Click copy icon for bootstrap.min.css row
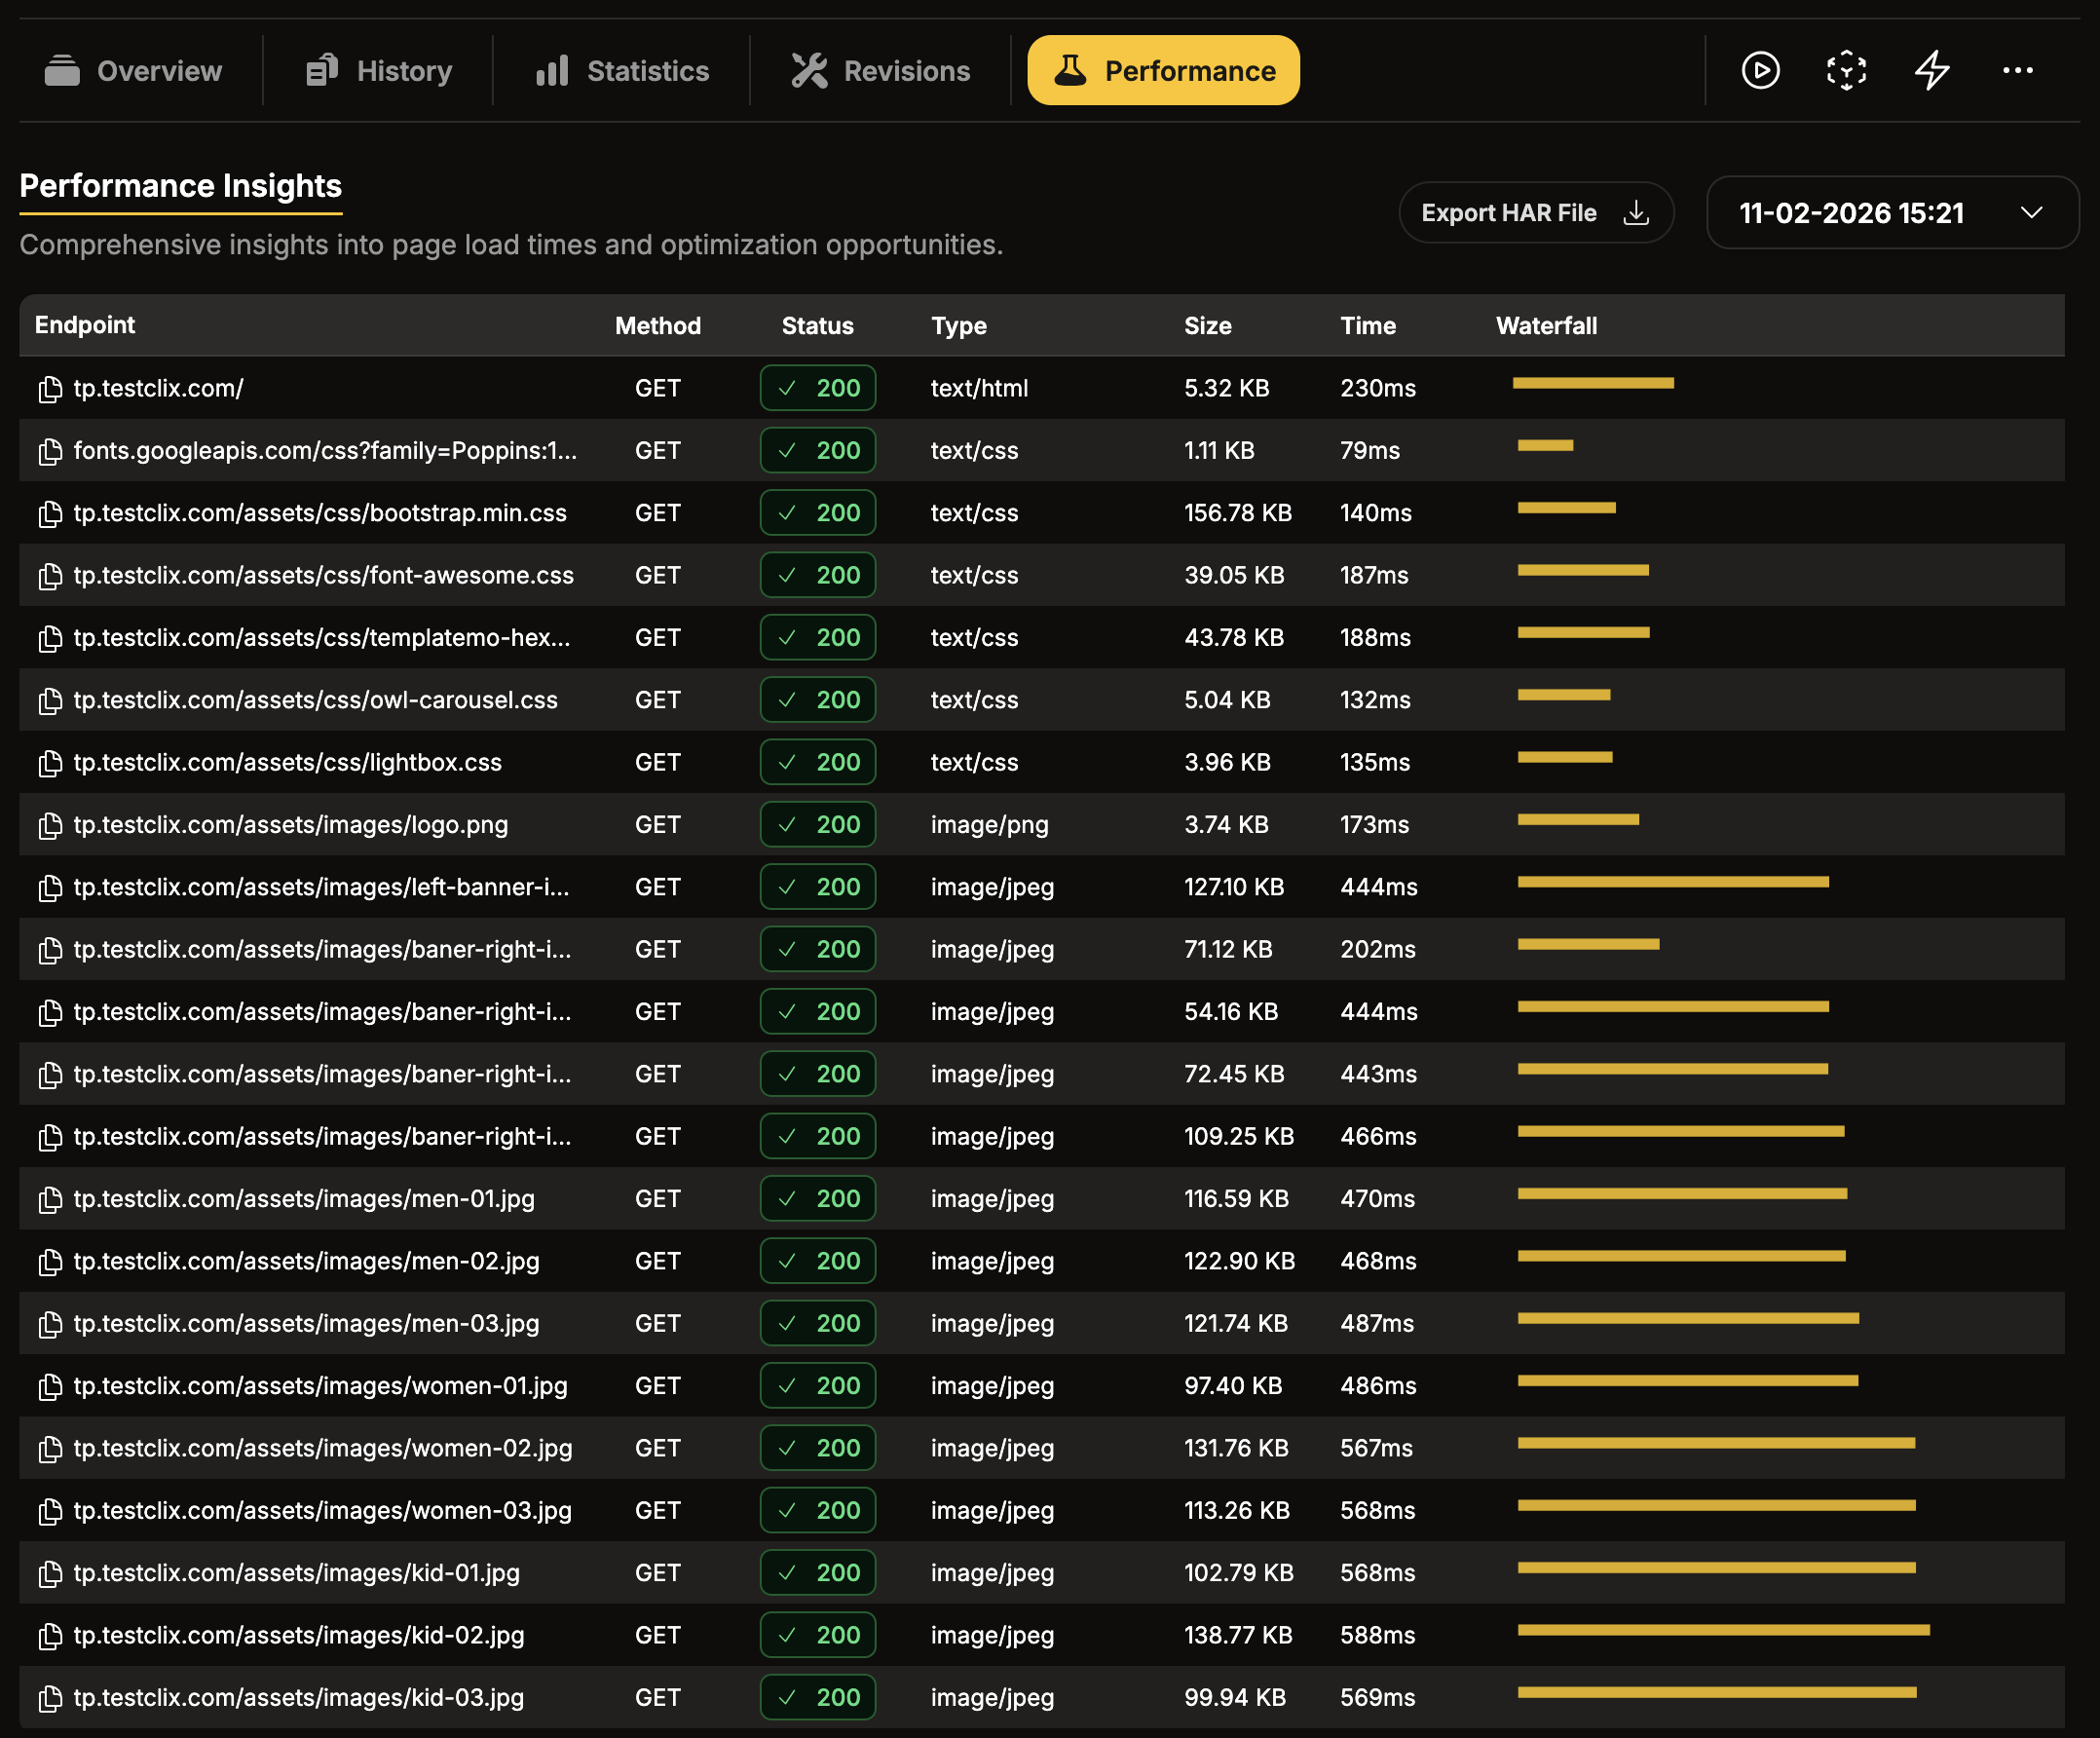The image size is (2100, 1738). point(50,513)
